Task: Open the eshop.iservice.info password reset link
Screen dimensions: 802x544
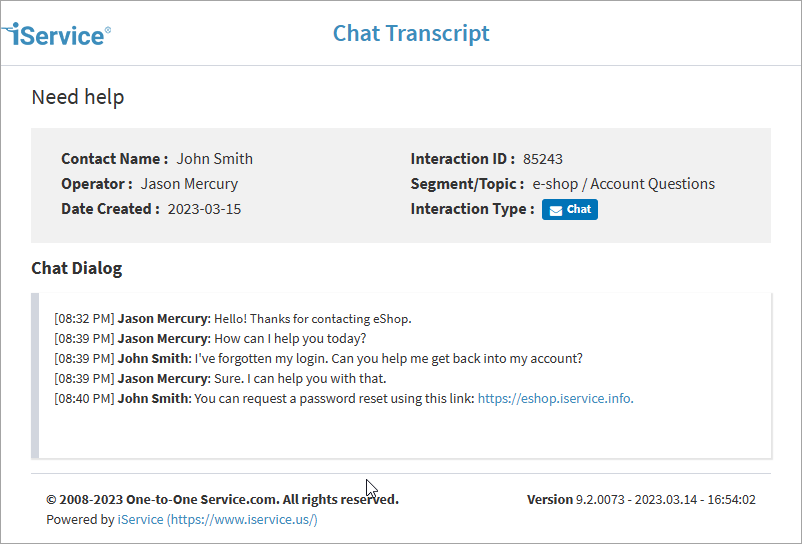Action: pos(555,398)
